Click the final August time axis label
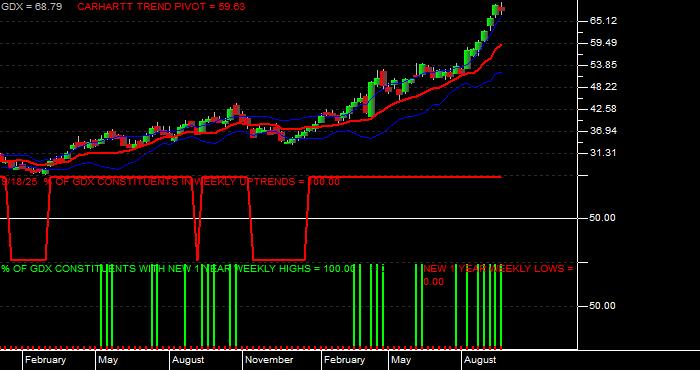 point(480,360)
